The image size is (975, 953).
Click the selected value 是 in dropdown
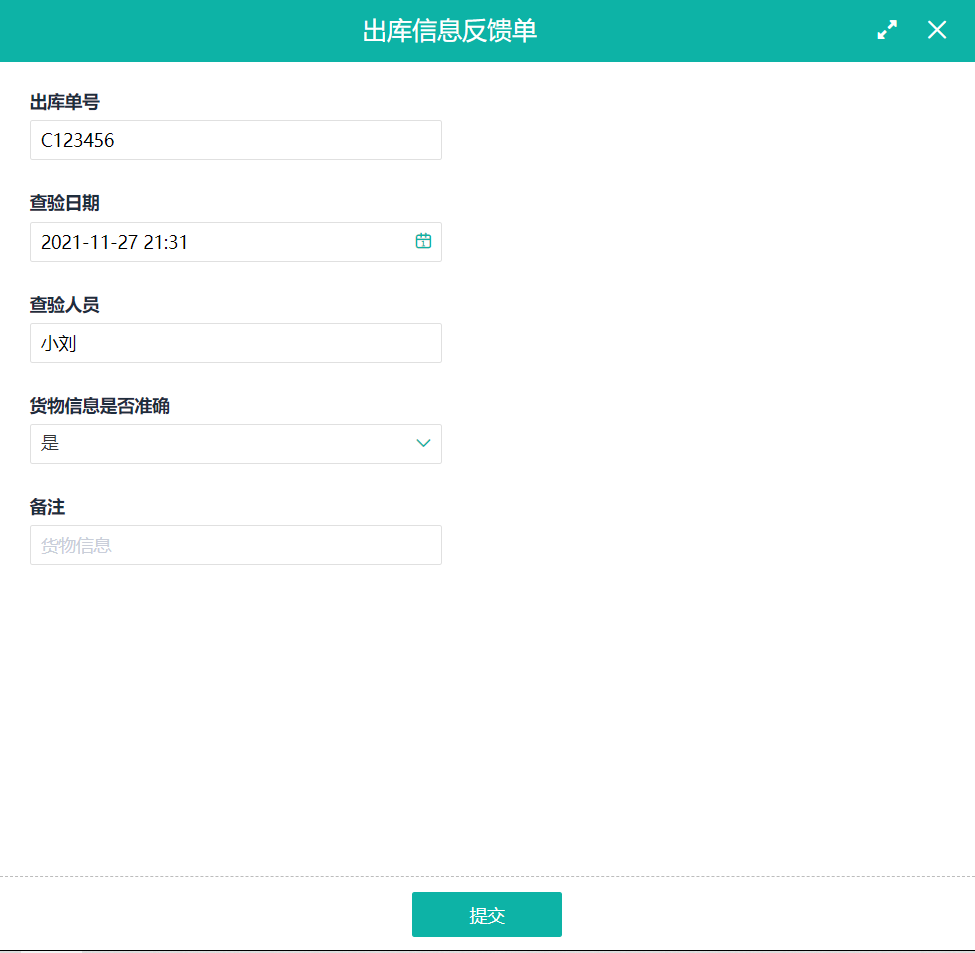point(51,443)
